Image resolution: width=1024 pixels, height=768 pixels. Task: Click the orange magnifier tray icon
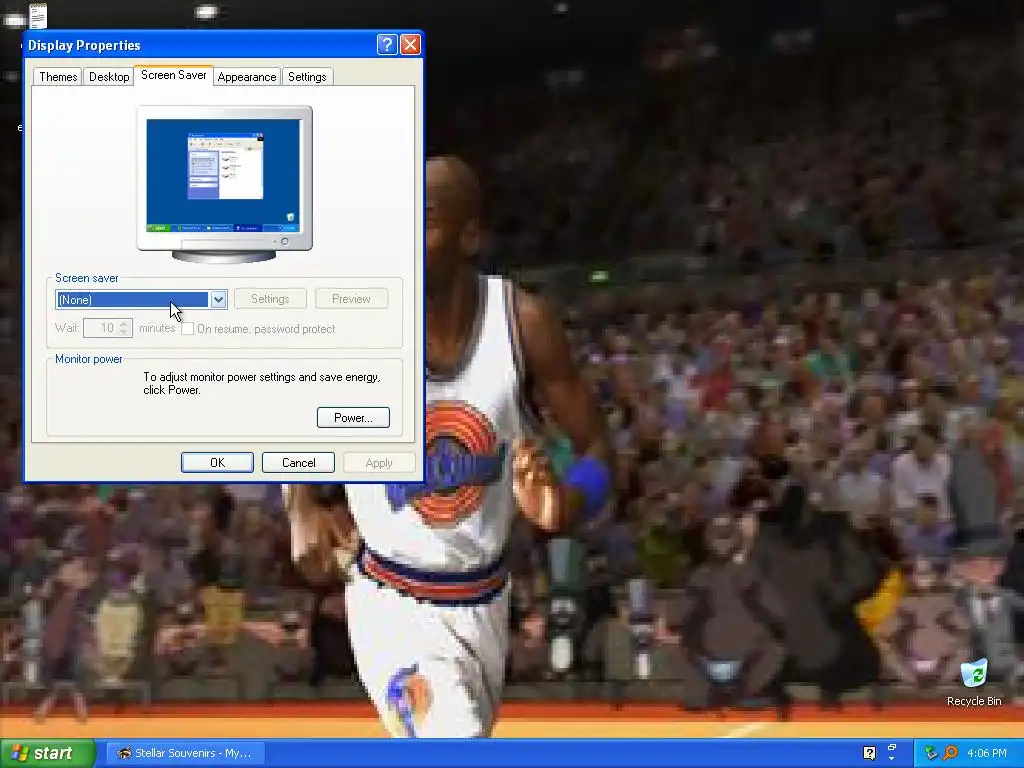pyautogui.click(x=950, y=753)
